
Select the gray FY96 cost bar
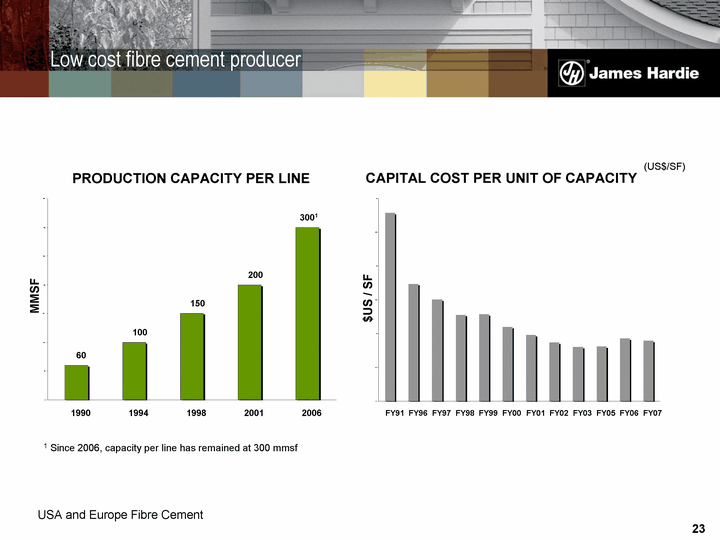coord(414,341)
